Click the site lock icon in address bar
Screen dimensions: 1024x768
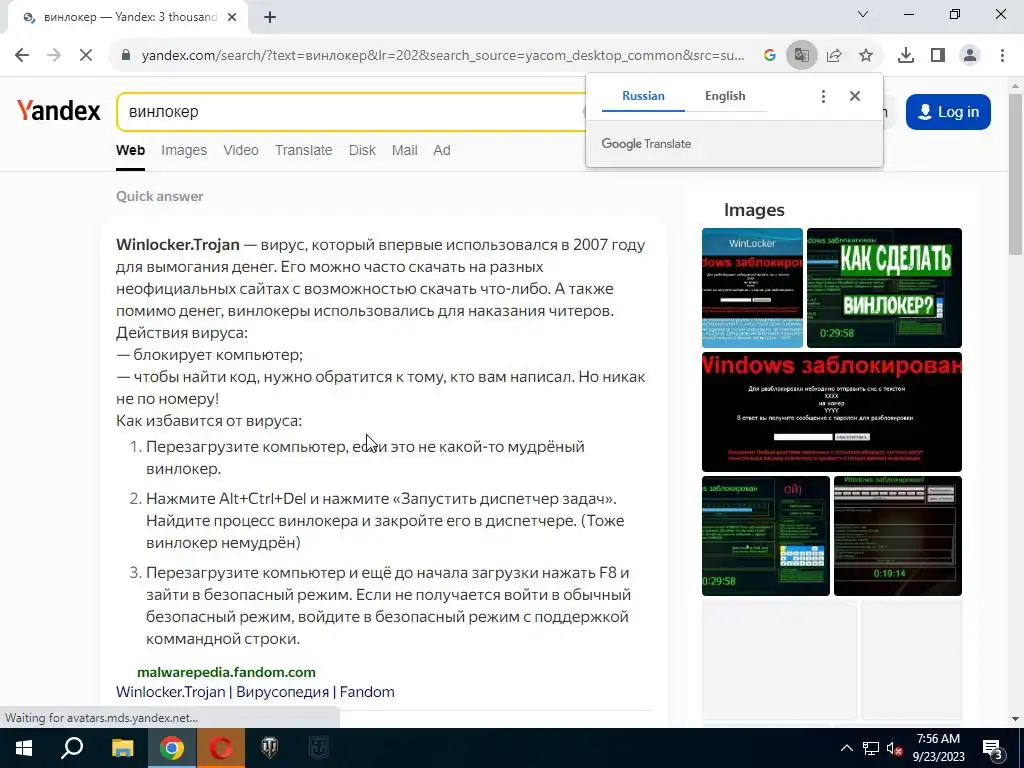[x=126, y=56]
